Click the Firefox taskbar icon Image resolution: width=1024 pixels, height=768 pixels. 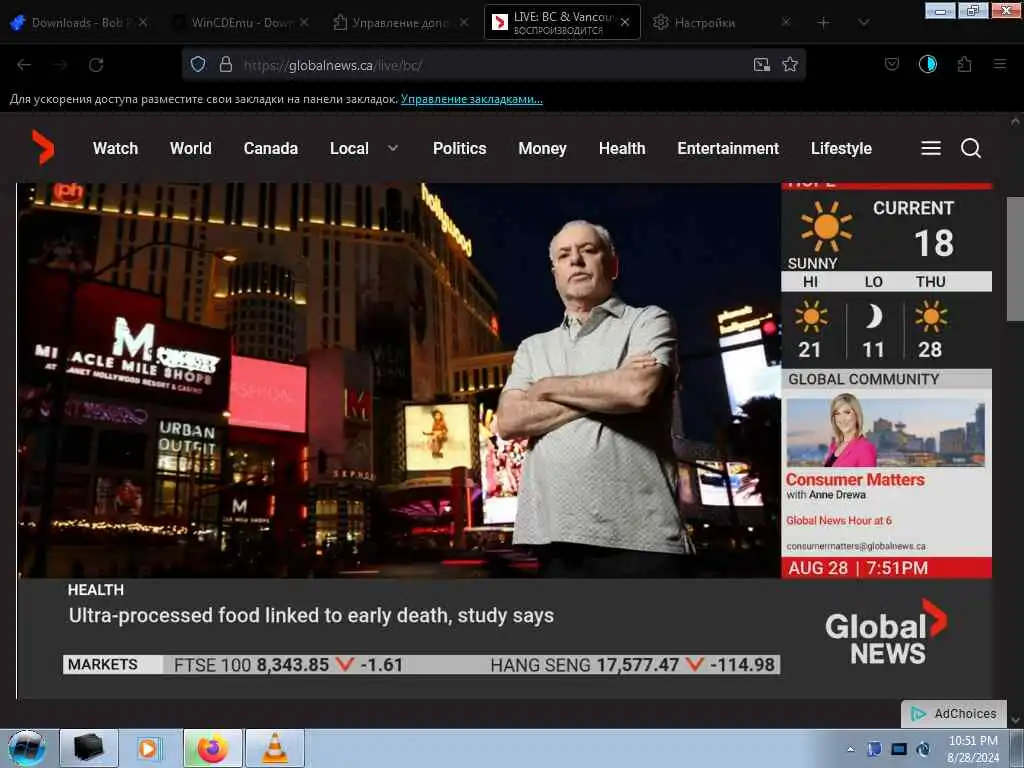tap(212, 748)
